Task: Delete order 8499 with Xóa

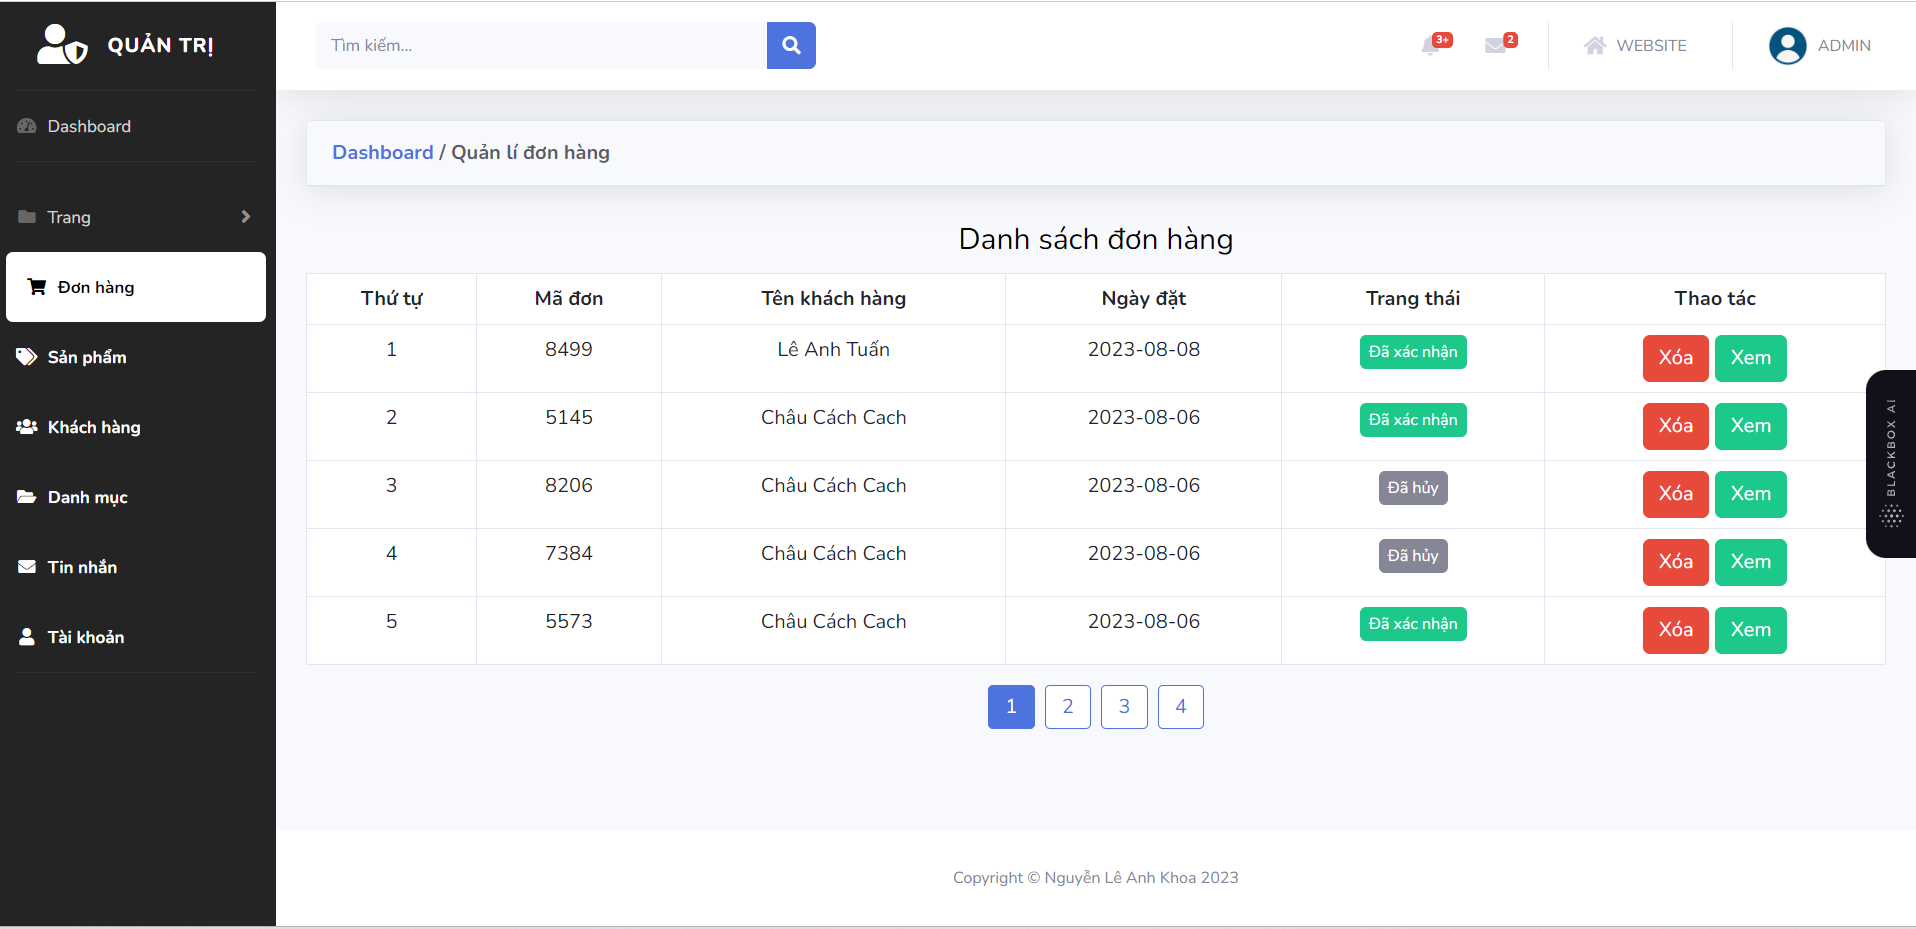Action: tap(1676, 358)
